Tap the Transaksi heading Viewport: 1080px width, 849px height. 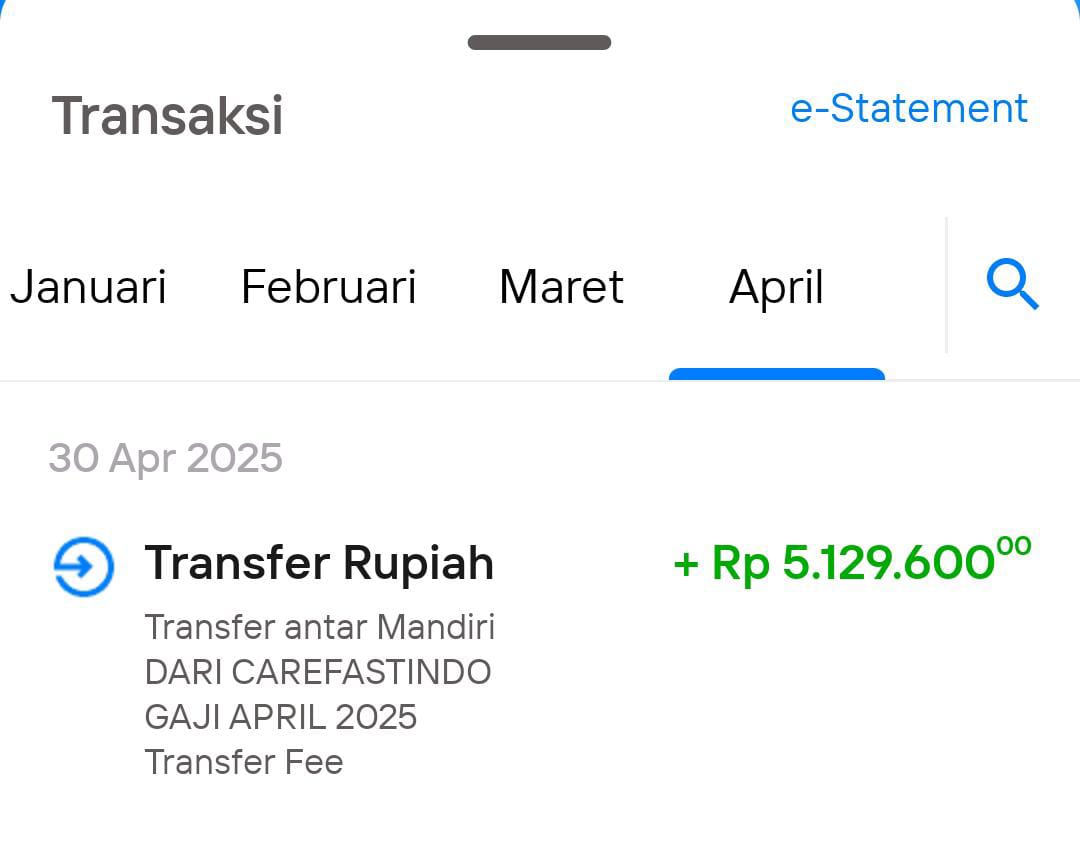pos(167,116)
